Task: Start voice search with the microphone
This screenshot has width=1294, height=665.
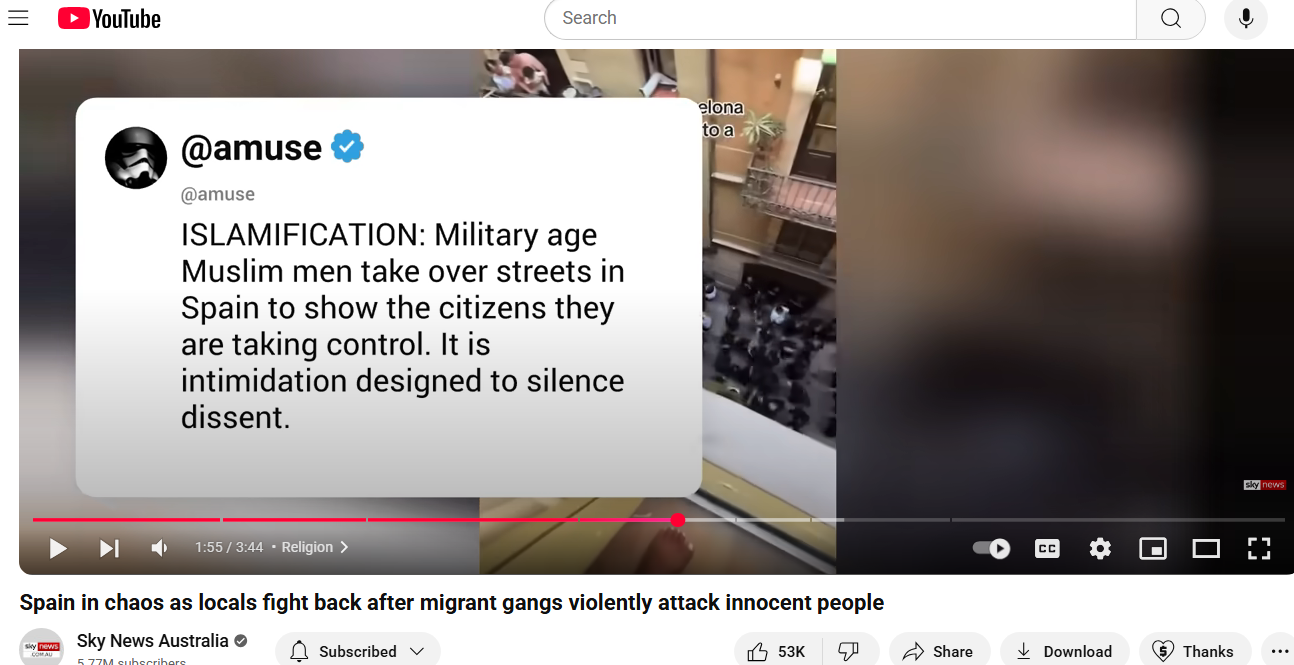Action: (1246, 18)
